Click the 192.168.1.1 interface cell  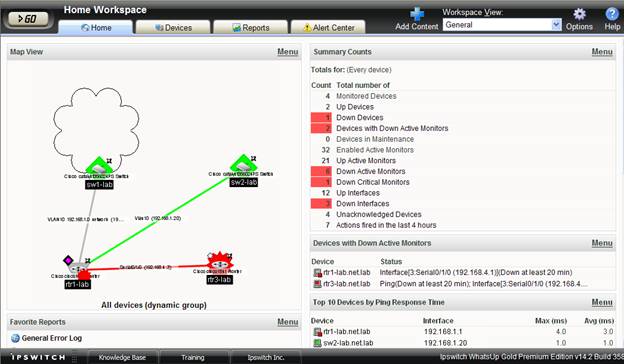click(443, 331)
